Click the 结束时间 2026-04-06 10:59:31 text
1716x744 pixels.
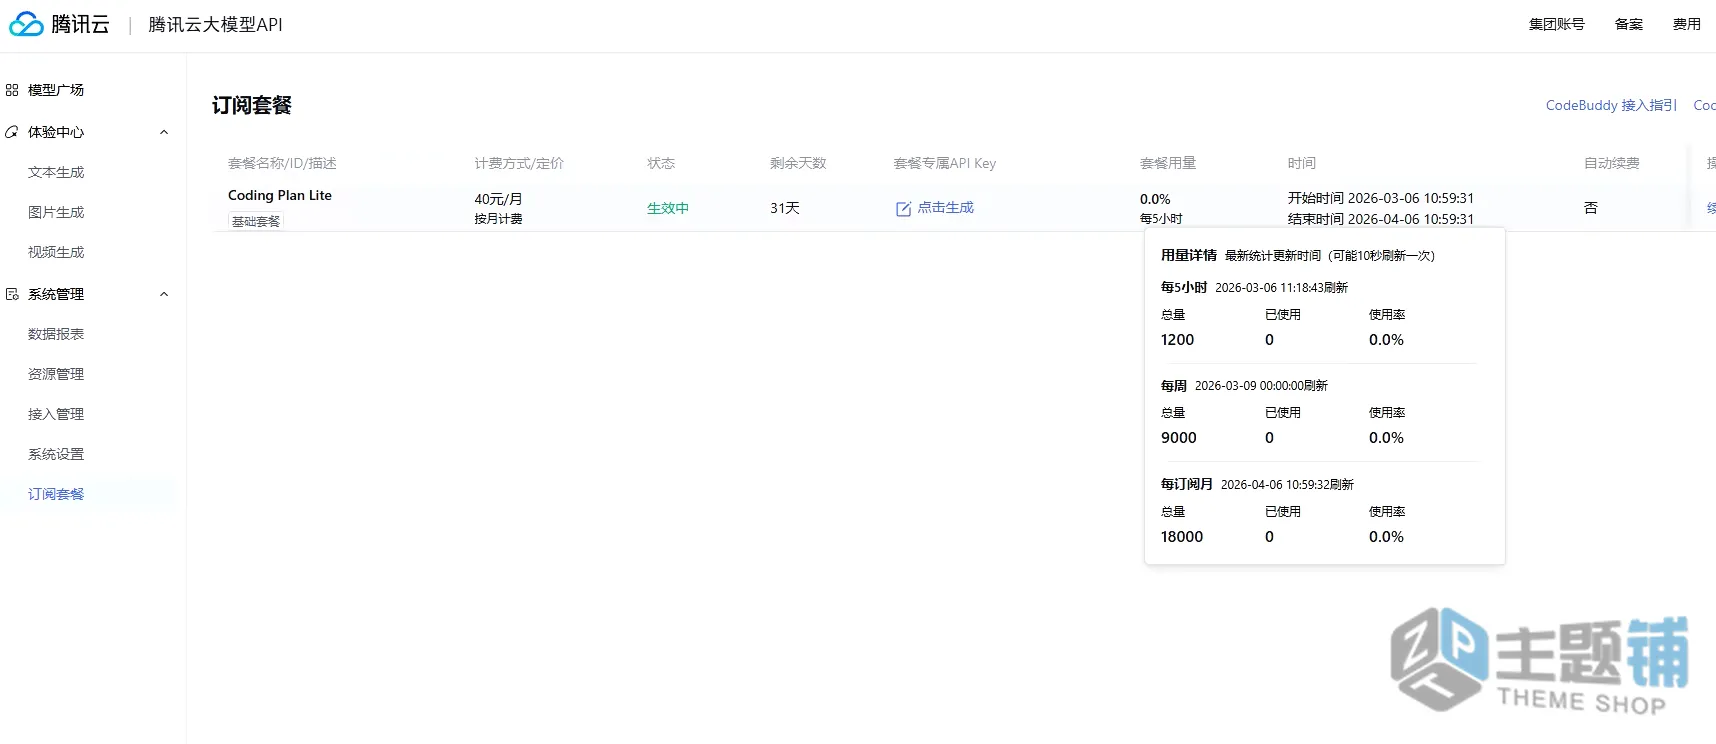pyautogui.click(x=1381, y=219)
